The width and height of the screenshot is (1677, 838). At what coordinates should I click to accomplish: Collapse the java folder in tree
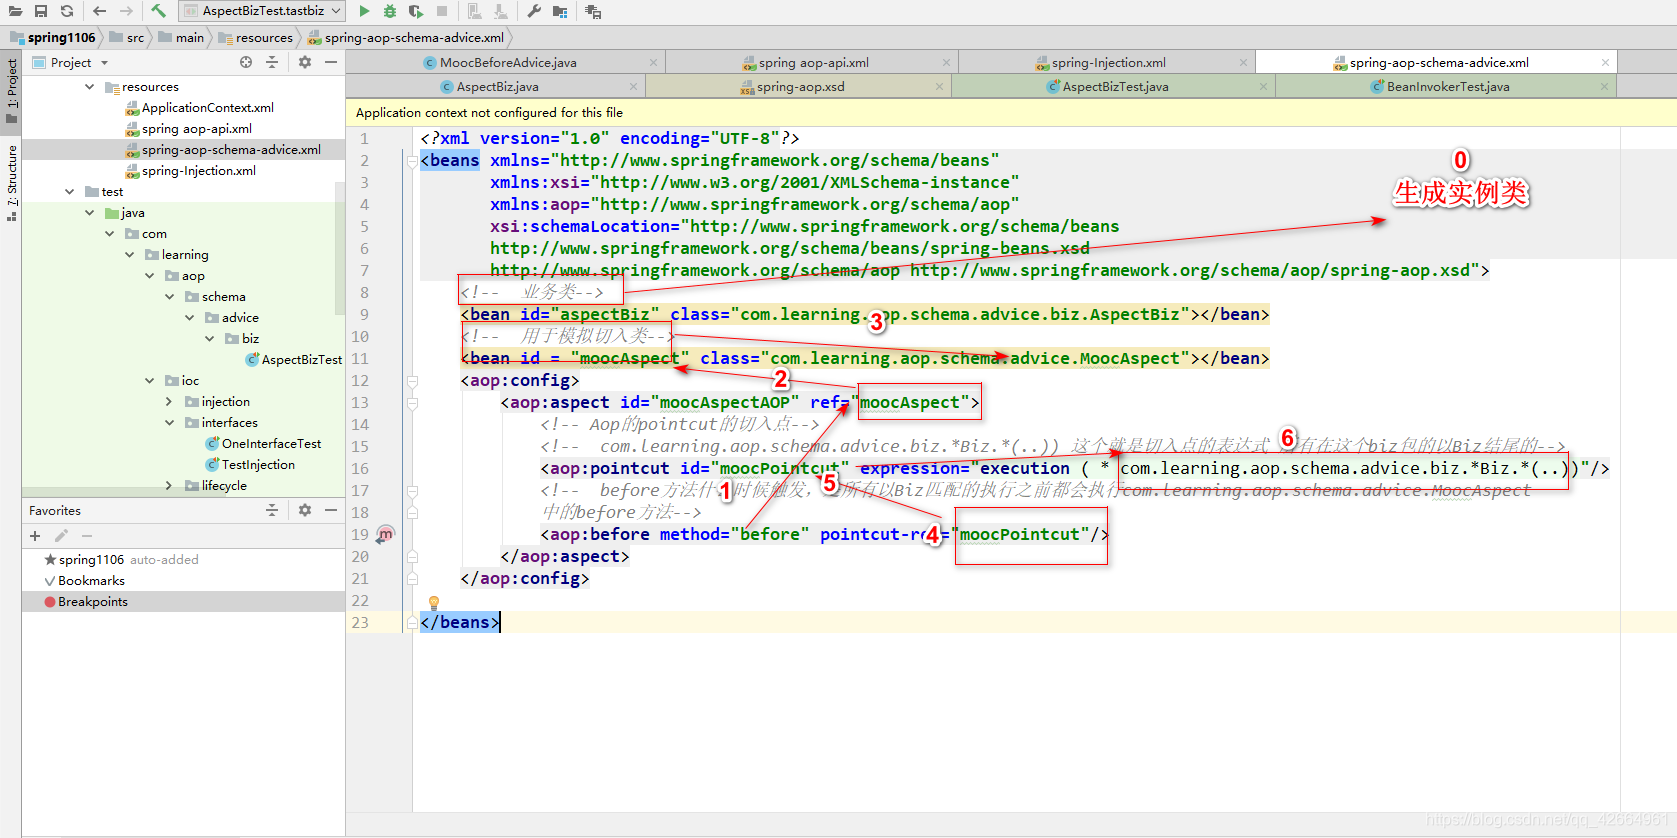coord(89,213)
